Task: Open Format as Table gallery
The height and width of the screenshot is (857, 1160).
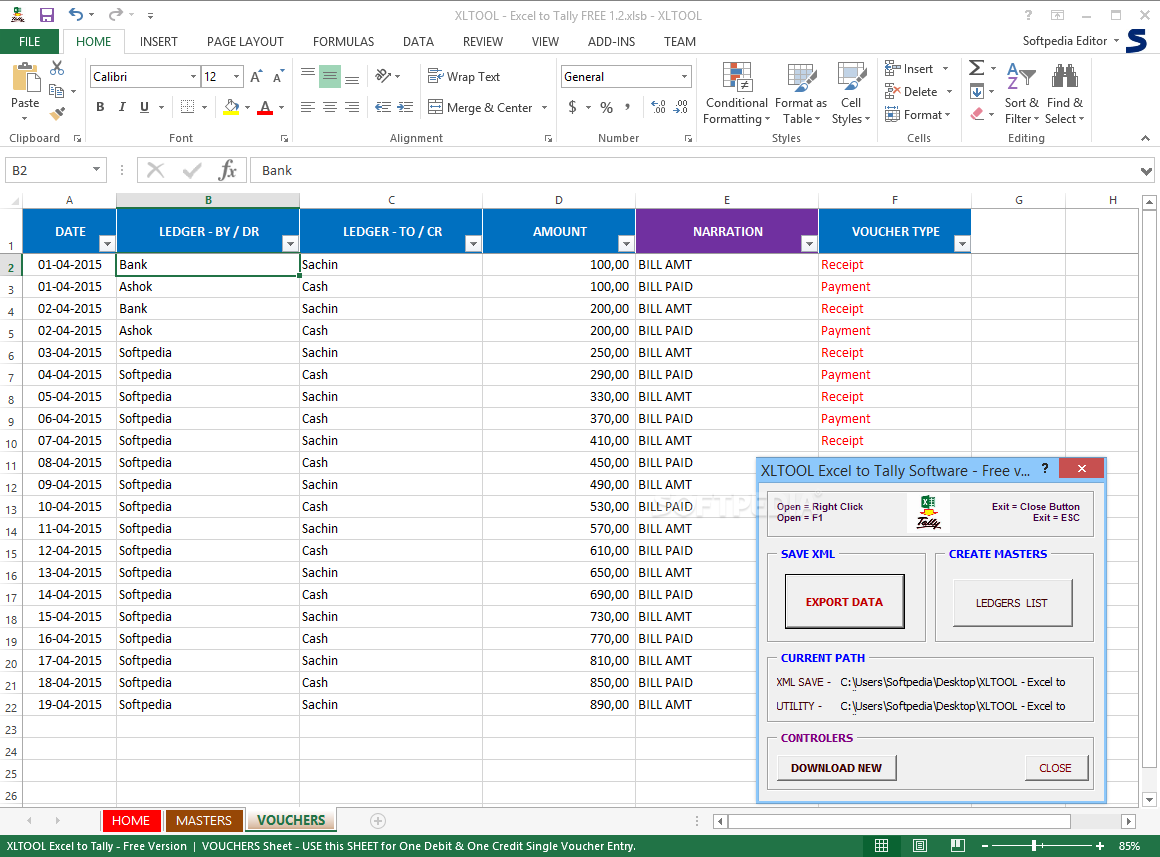Action: point(801,94)
